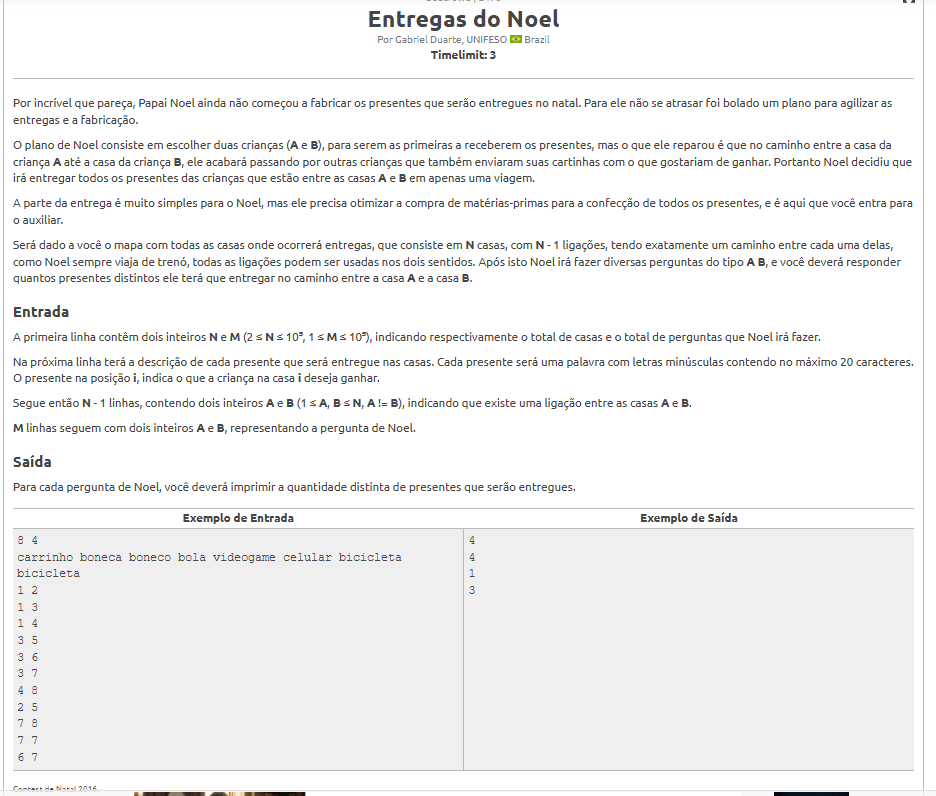Click the sample input line "6 7"

(x=27, y=757)
